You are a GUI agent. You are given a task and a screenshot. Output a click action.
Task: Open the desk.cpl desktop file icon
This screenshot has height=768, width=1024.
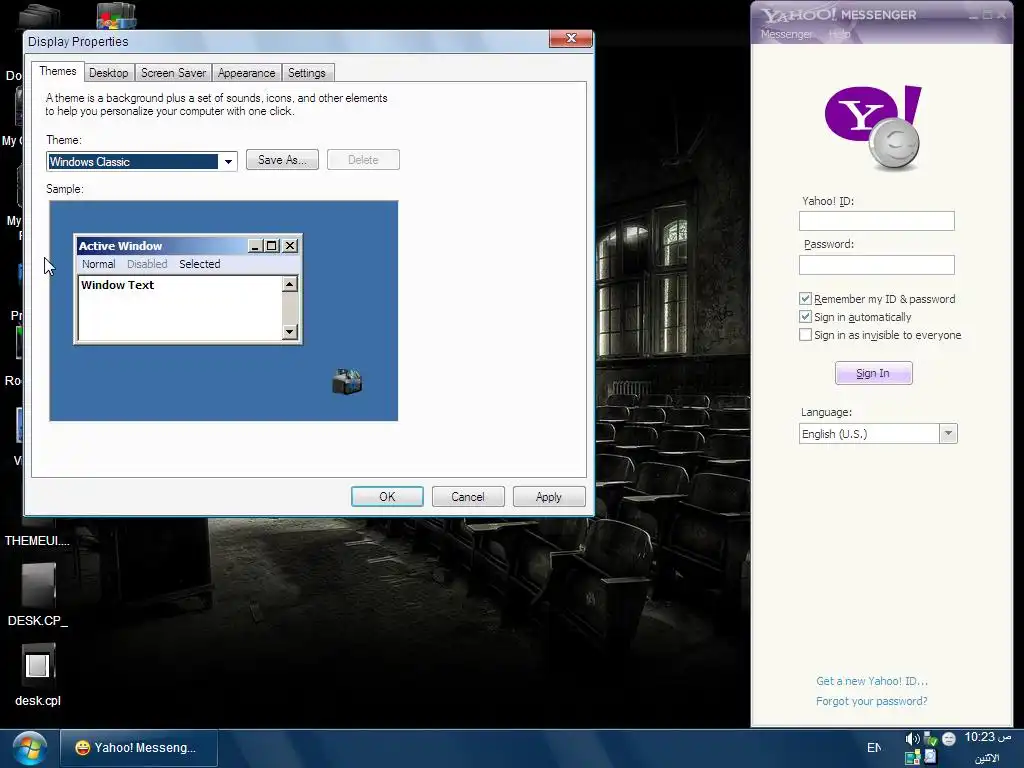tap(38, 665)
